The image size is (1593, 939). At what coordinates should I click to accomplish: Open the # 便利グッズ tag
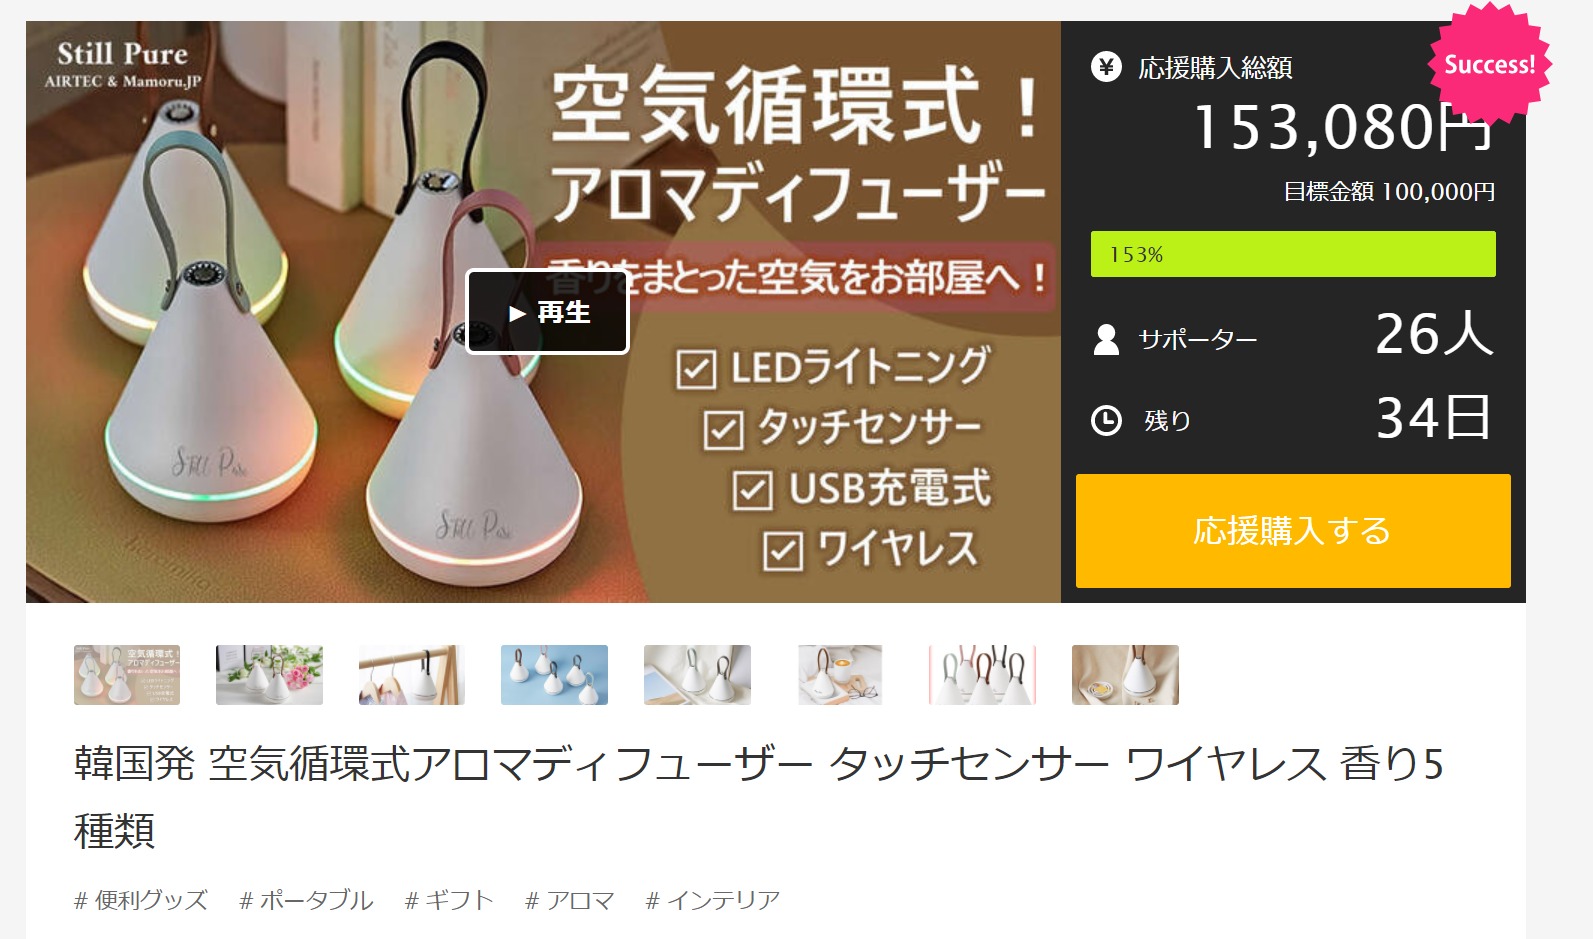coord(141,900)
